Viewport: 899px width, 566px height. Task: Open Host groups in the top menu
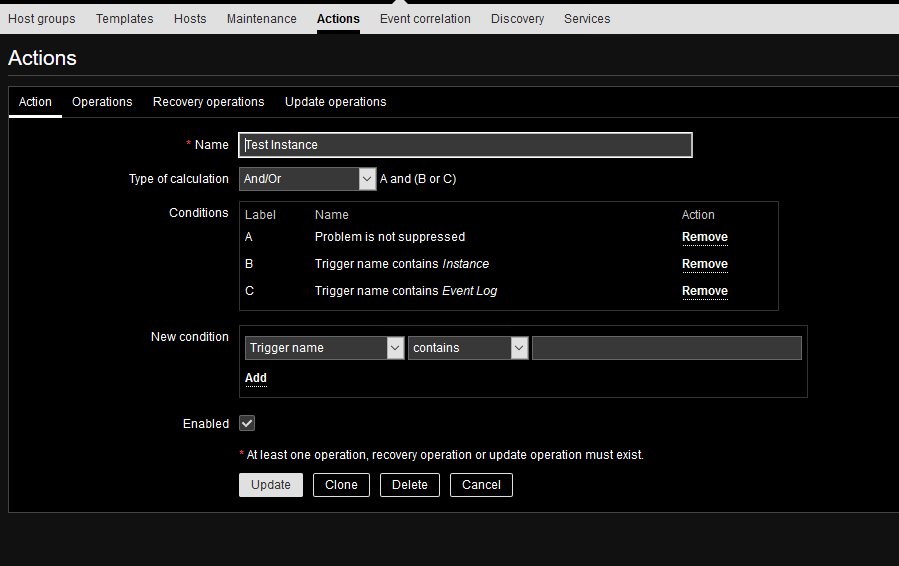coord(41,19)
